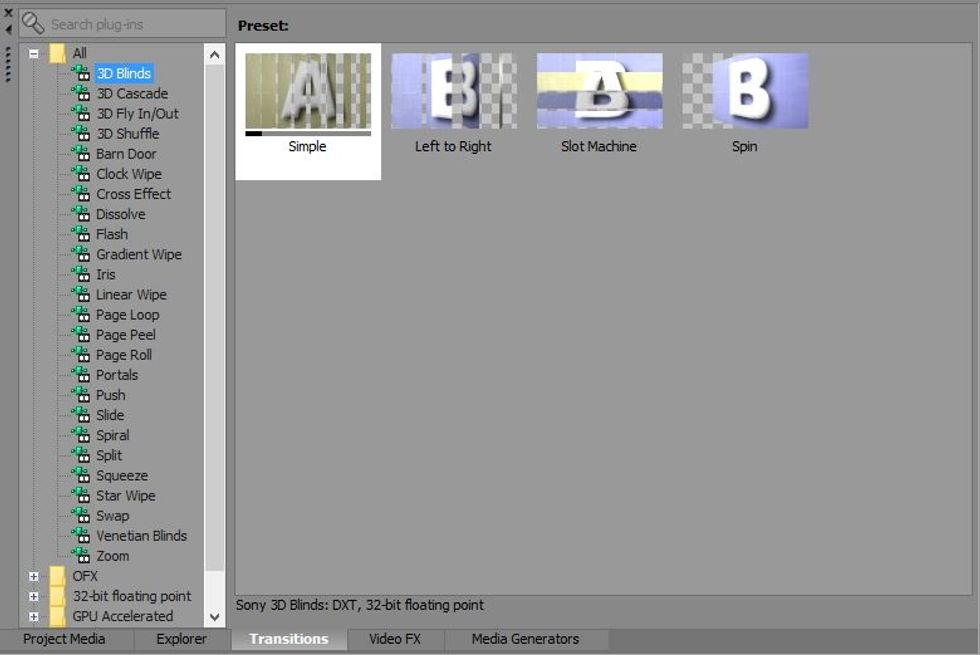Click the Venetian Blinds plug-in icon
Screen dimensions: 980x655
tap(80, 535)
